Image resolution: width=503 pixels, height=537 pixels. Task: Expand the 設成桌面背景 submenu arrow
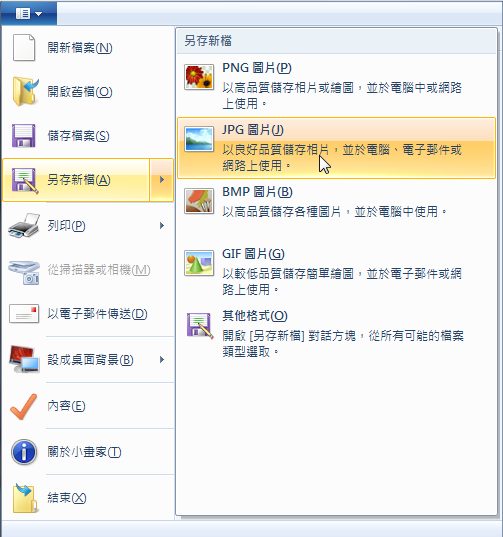point(162,359)
